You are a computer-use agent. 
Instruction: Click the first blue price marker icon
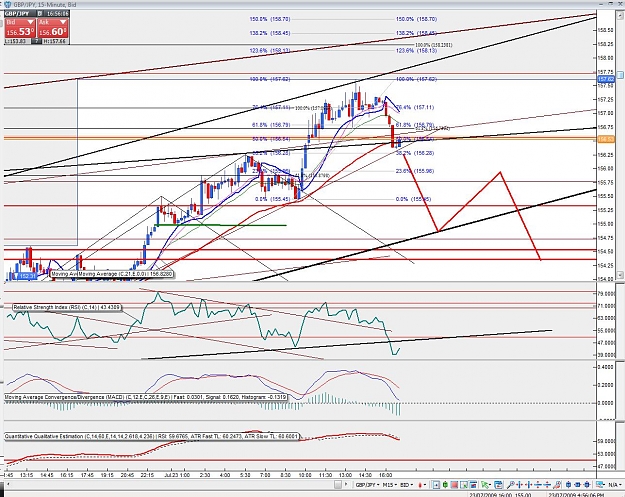pyautogui.click(x=568, y=485)
